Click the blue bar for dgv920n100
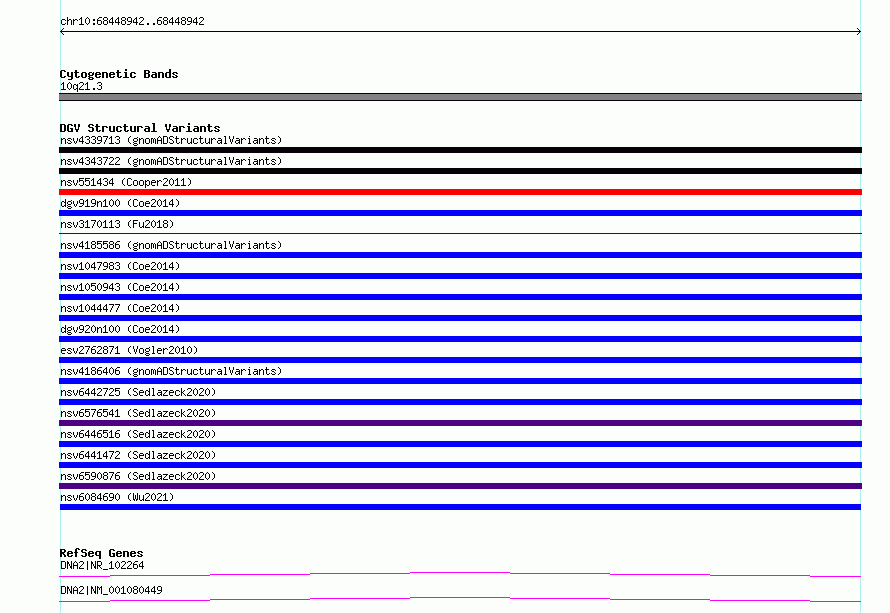890x613 pixels. (x=460, y=339)
